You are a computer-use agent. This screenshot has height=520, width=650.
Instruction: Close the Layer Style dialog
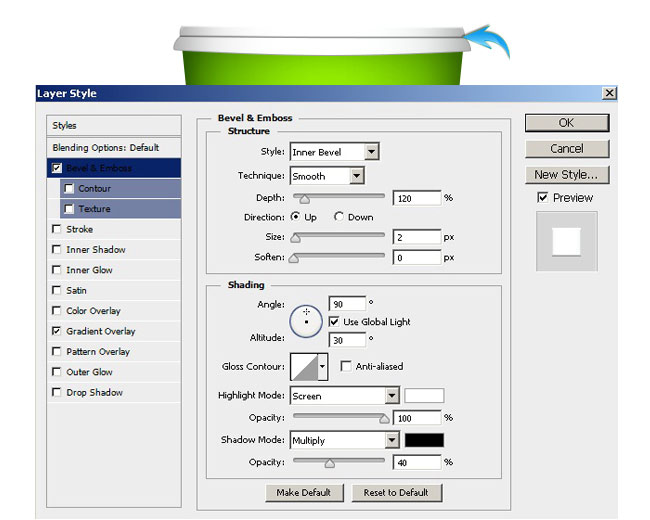point(609,93)
